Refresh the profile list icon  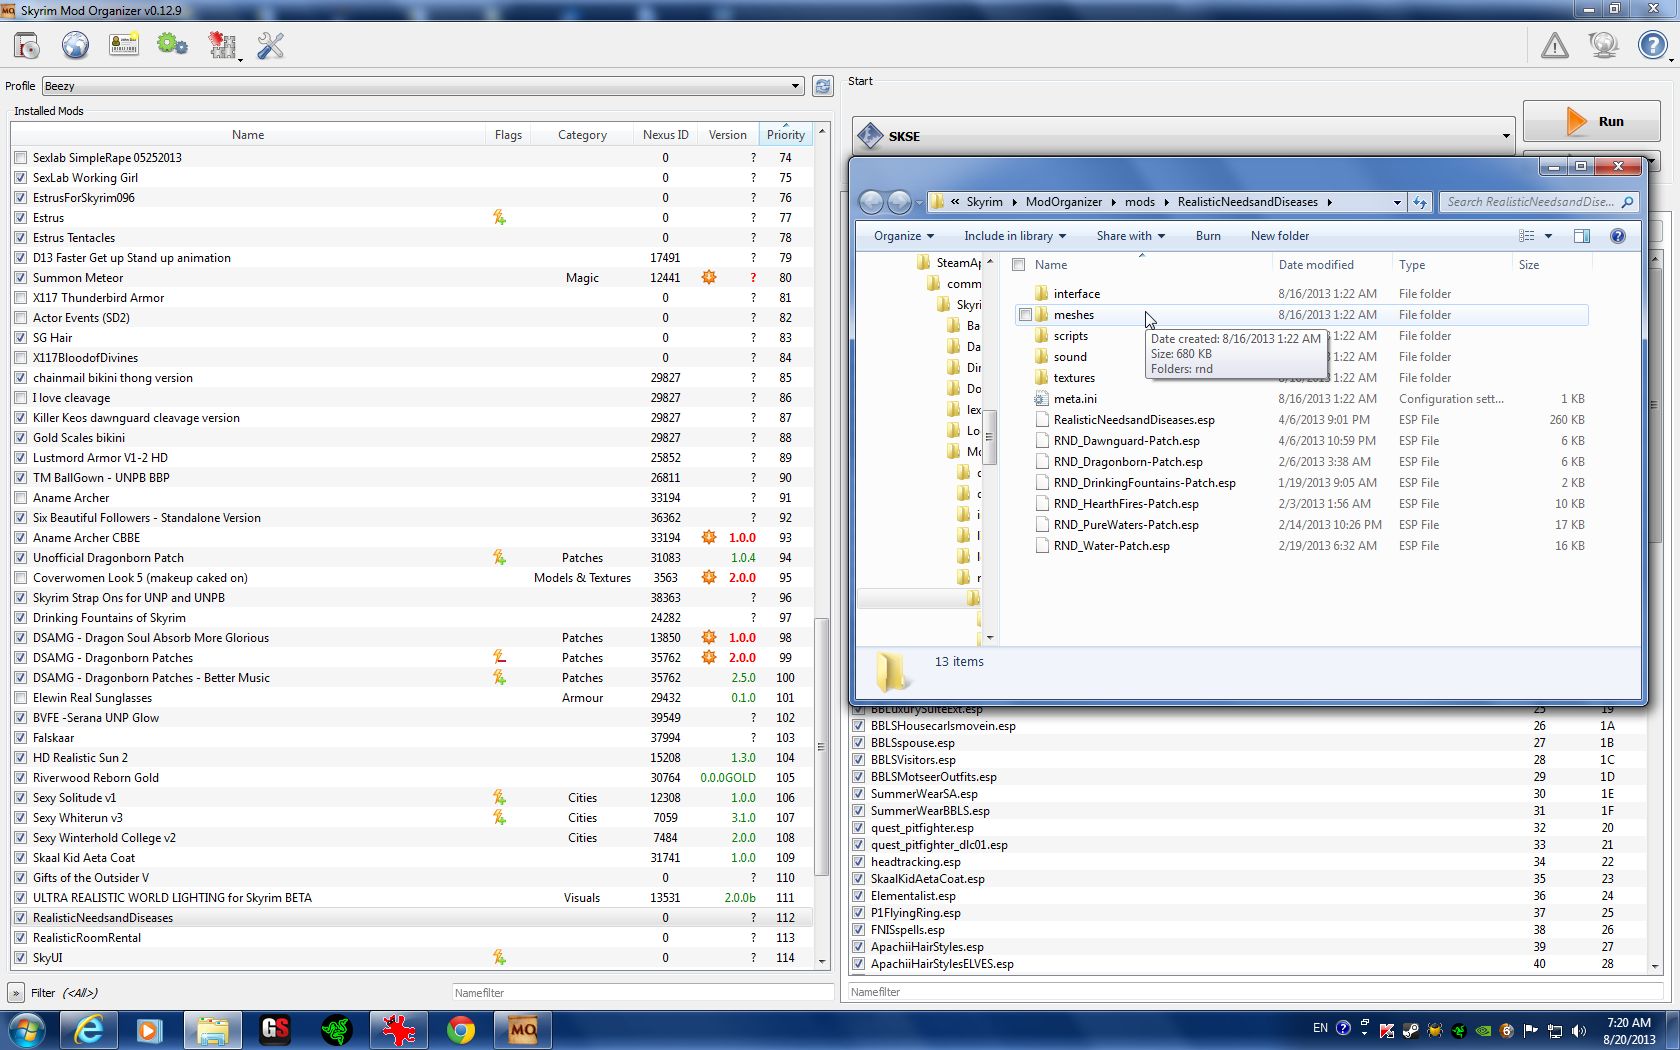click(x=822, y=86)
